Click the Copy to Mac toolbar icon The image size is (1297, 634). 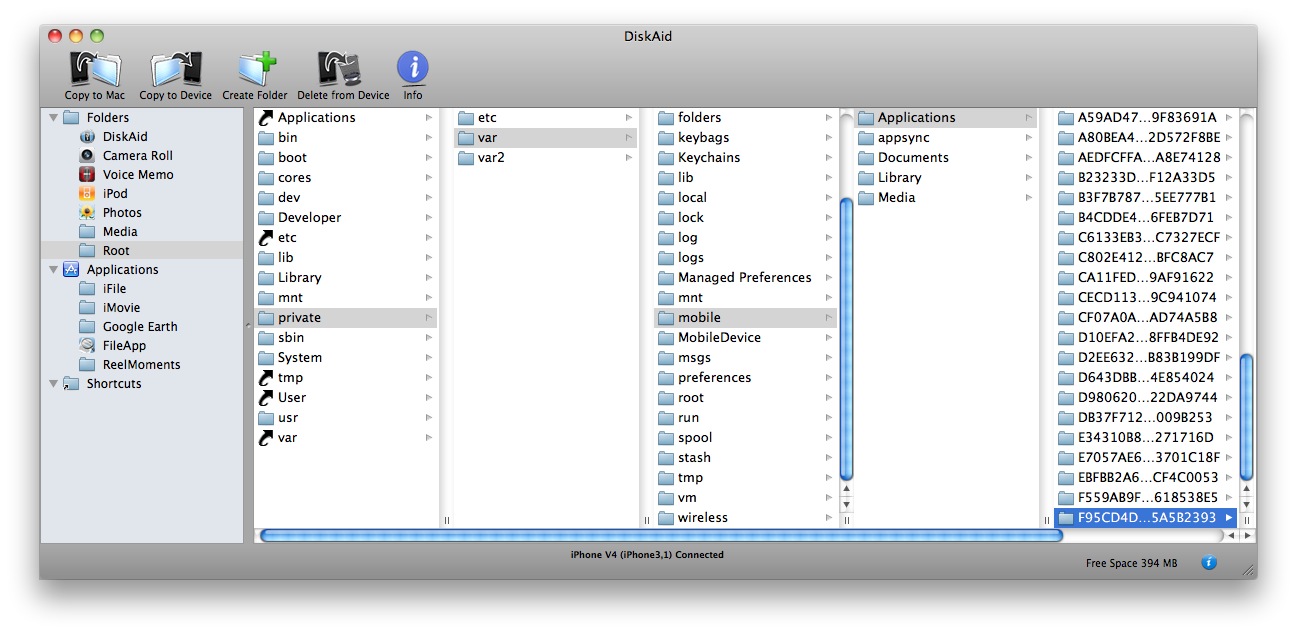coord(95,70)
